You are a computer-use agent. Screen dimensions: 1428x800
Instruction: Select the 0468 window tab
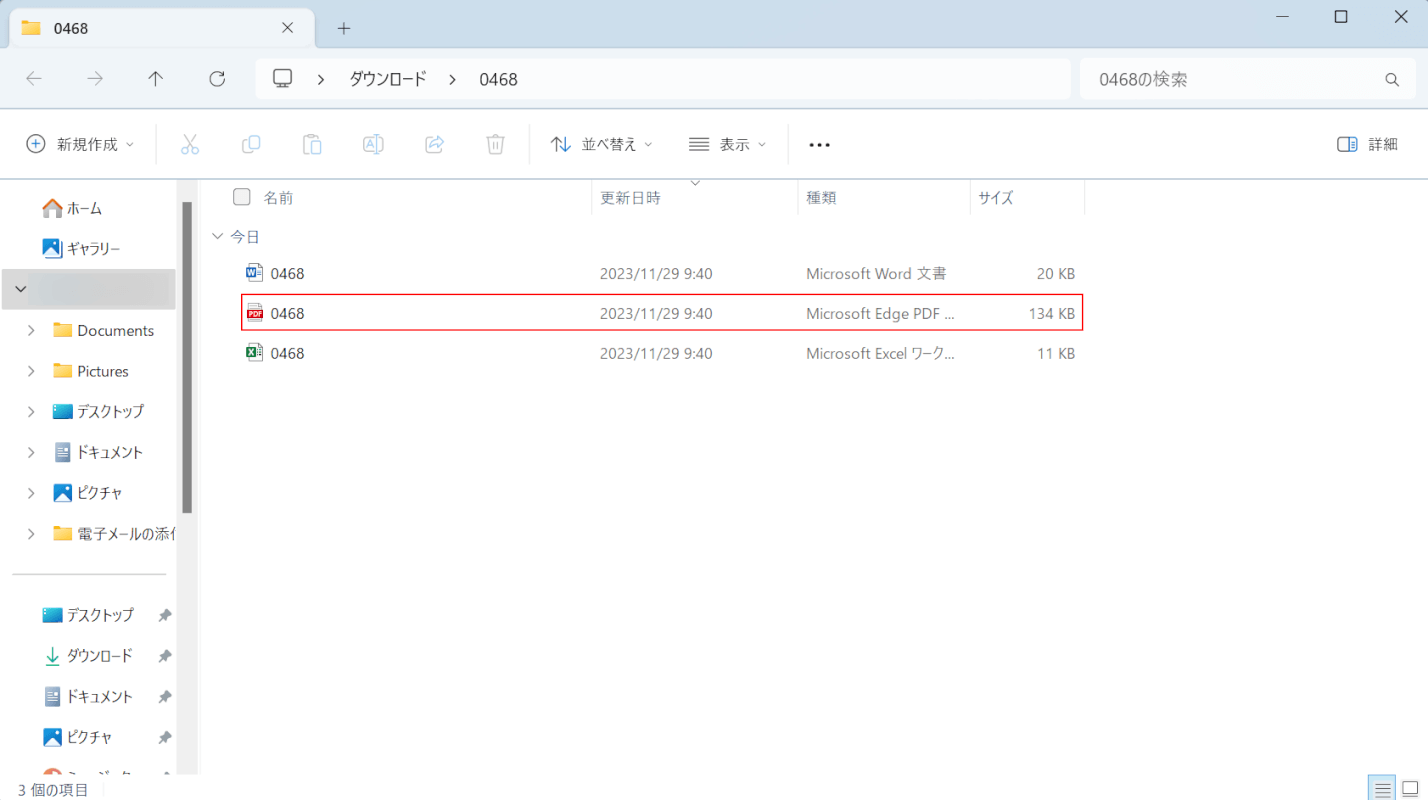160,28
